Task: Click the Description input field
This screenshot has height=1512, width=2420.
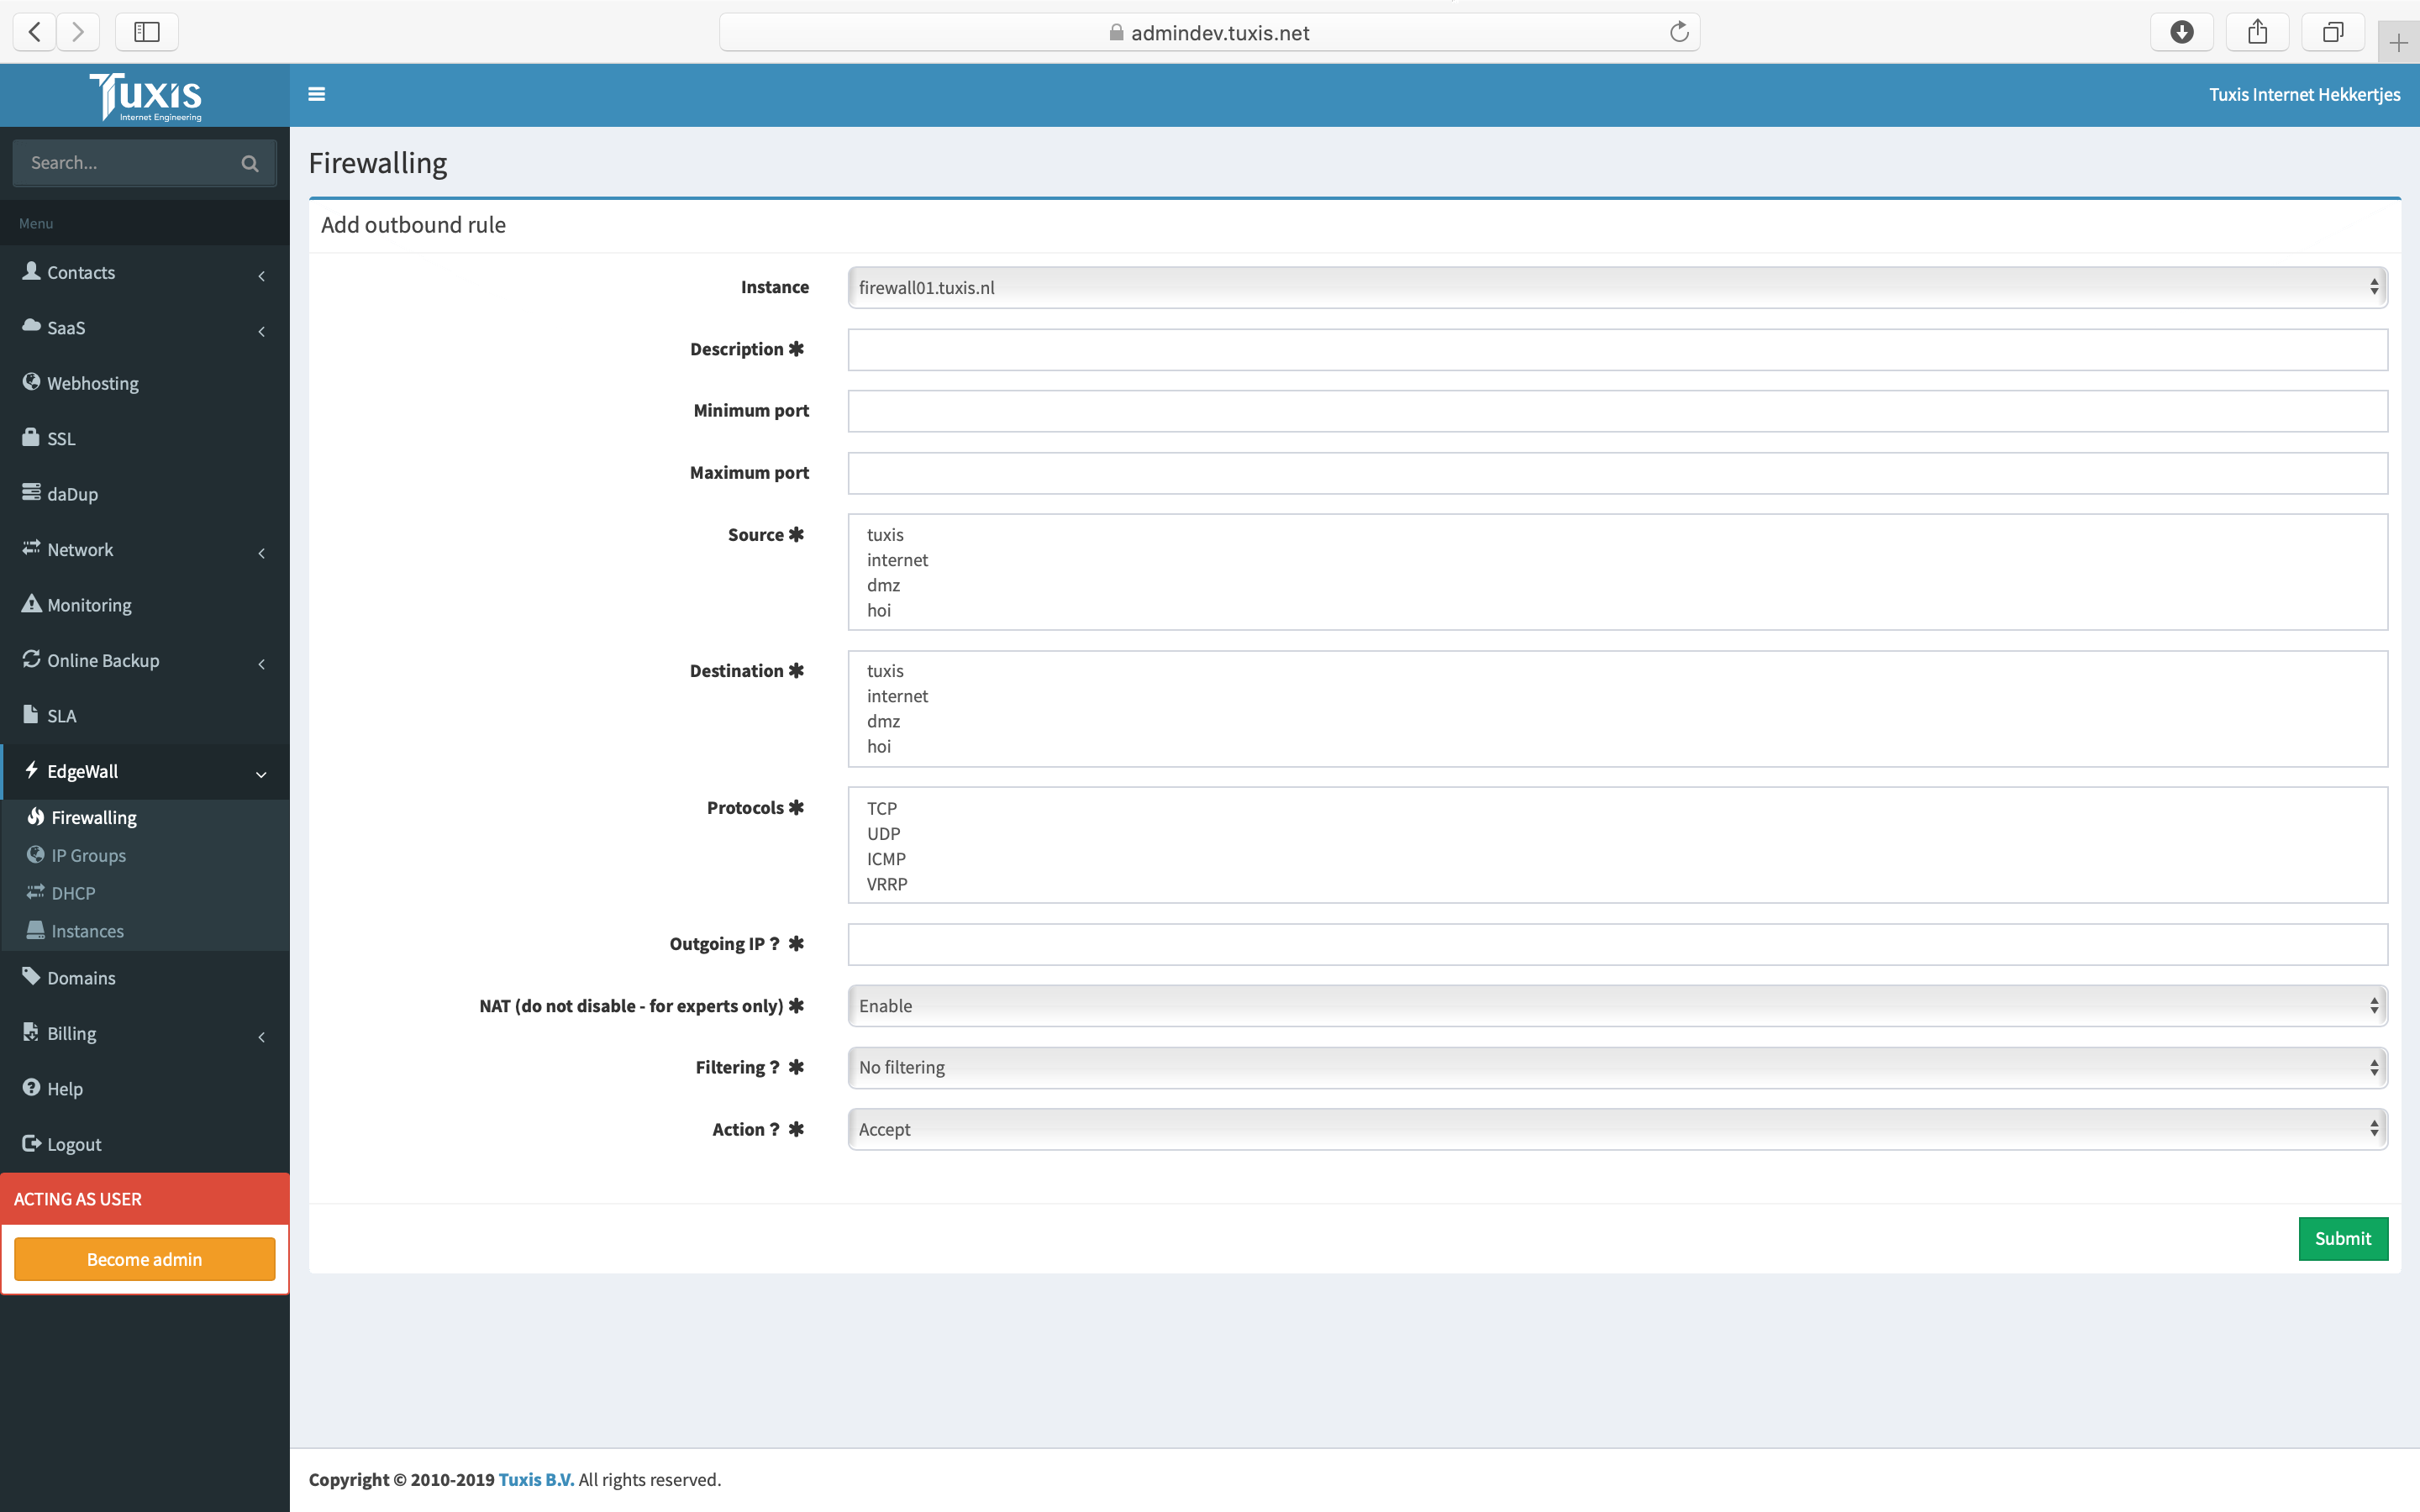Action: 1617,350
